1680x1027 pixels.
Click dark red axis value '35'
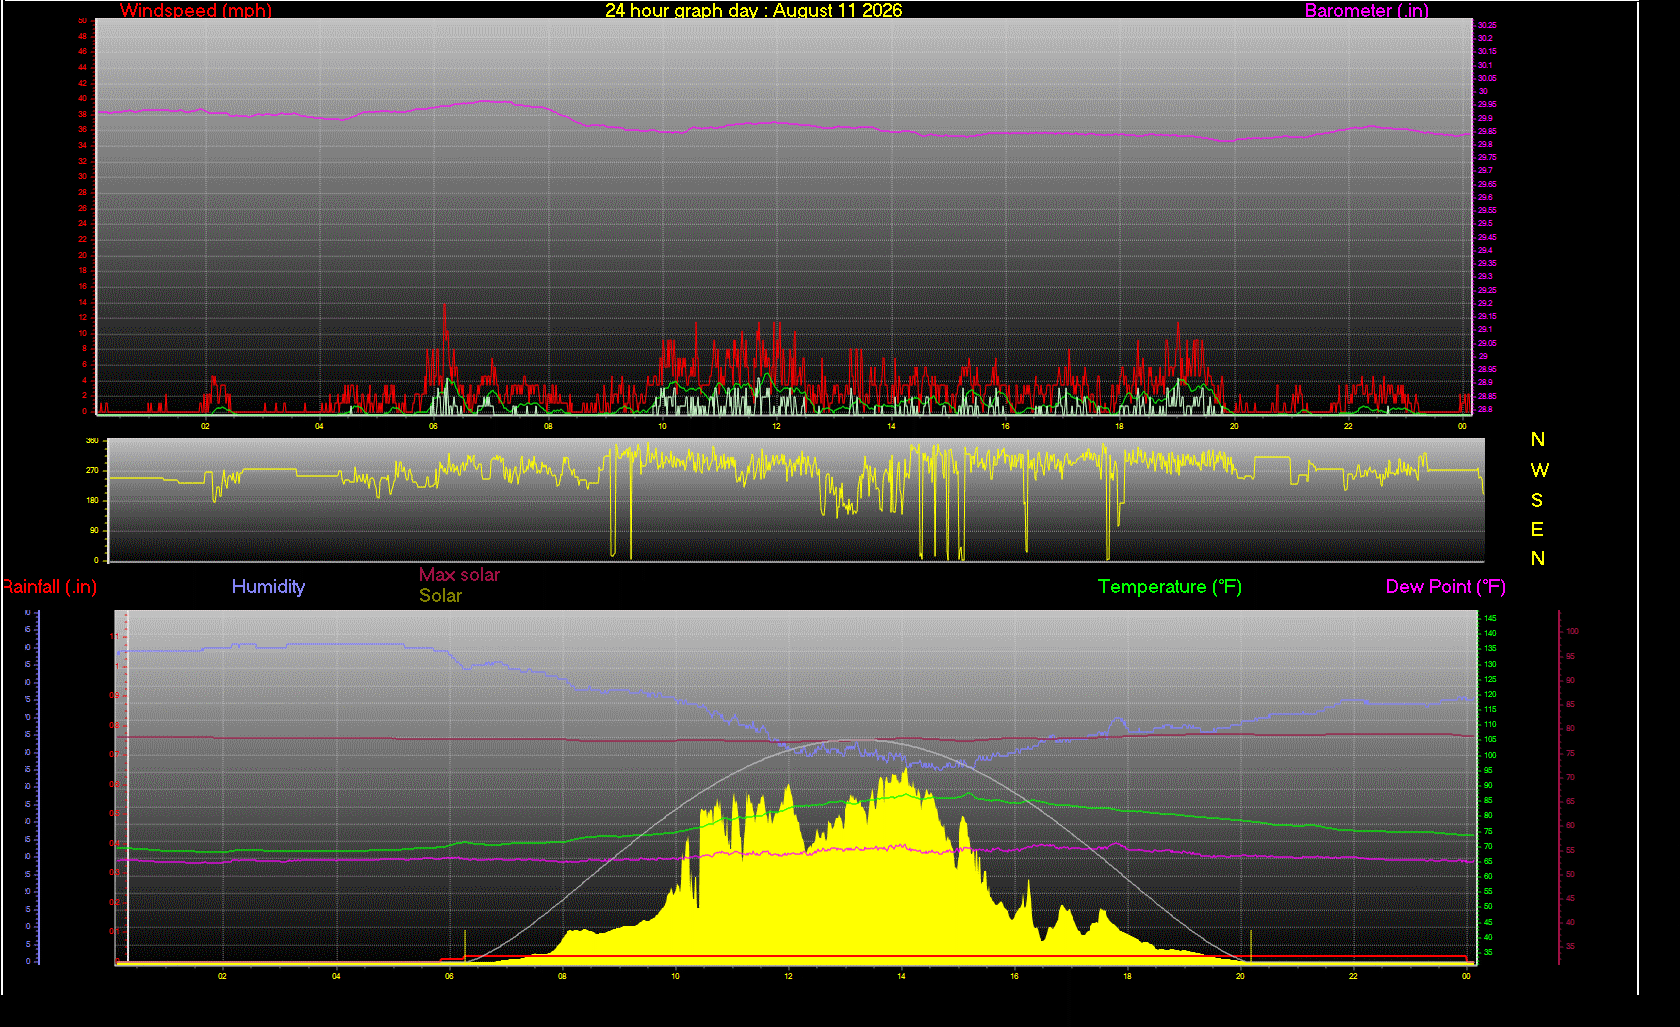pyautogui.click(x=1570, y=946)
